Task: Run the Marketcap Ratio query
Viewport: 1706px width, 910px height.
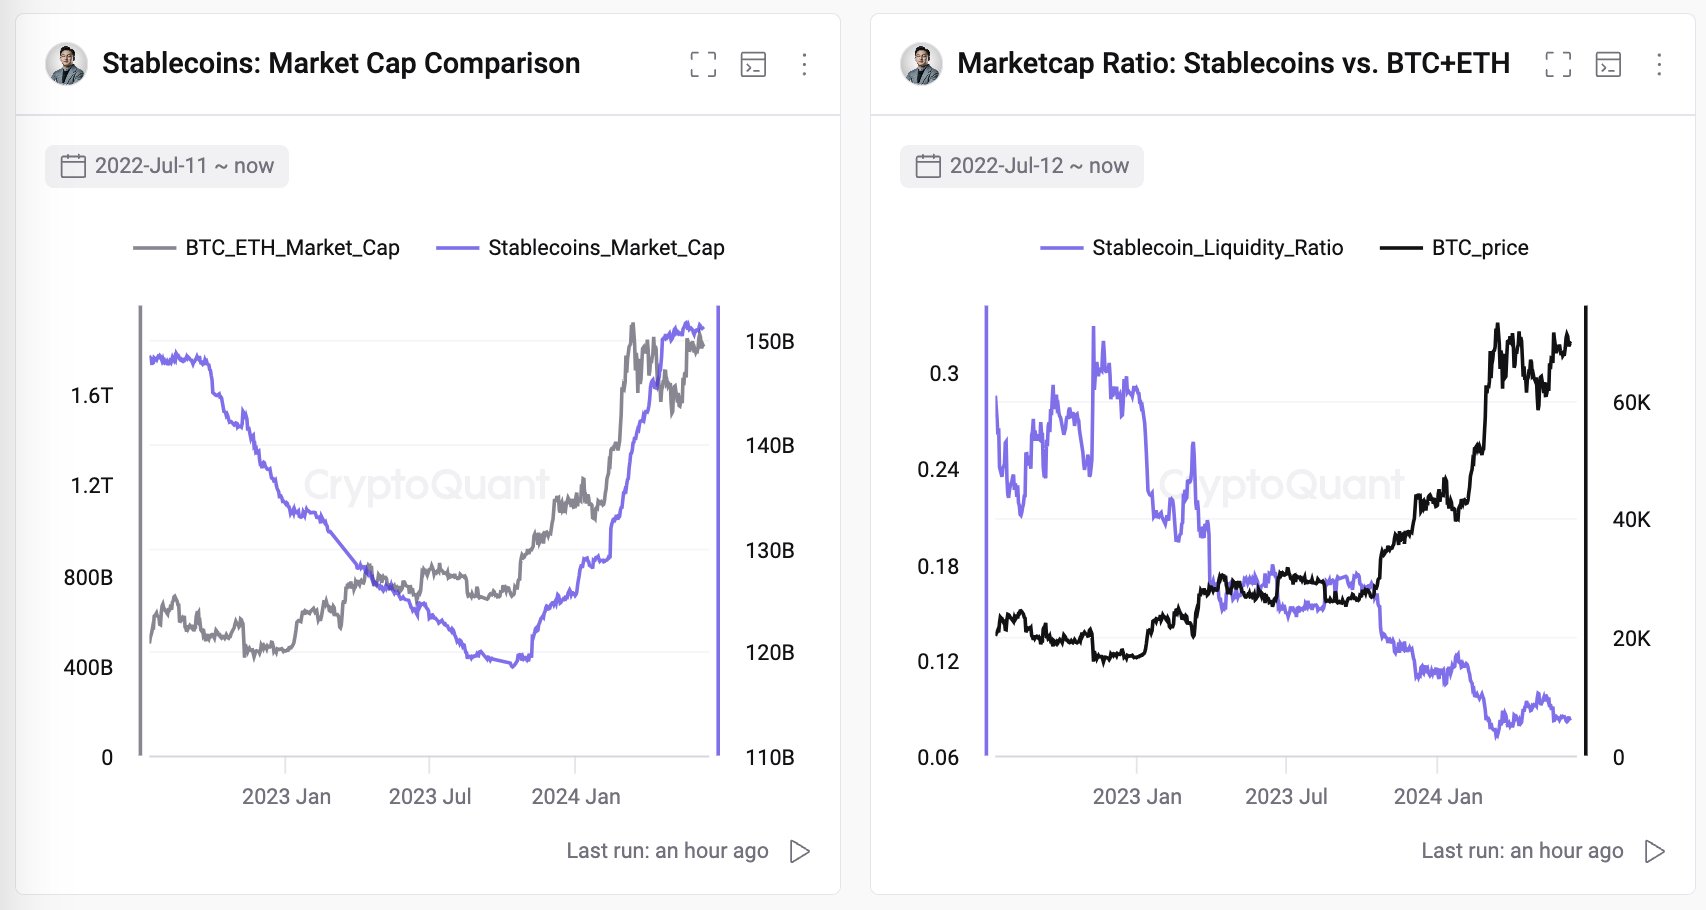Action: [1654, 851]
